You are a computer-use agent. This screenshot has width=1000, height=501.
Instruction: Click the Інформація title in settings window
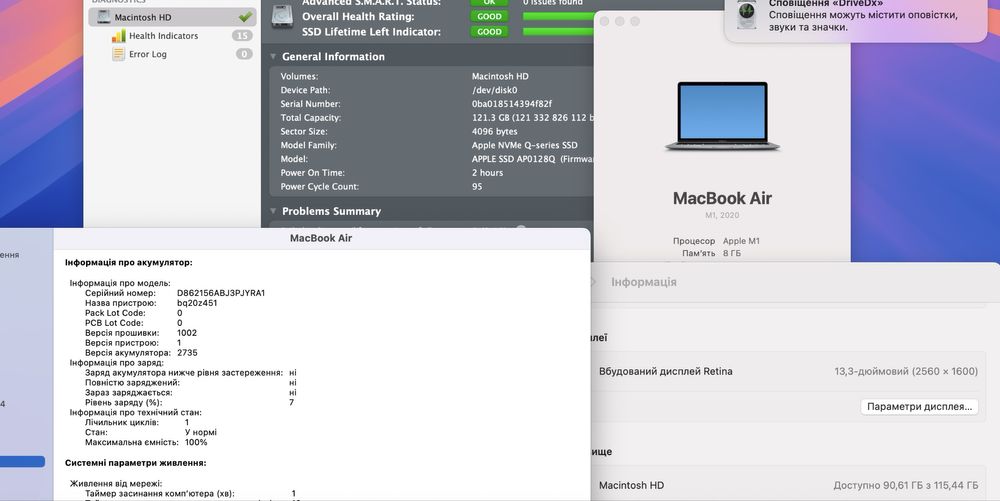[643, 282]
